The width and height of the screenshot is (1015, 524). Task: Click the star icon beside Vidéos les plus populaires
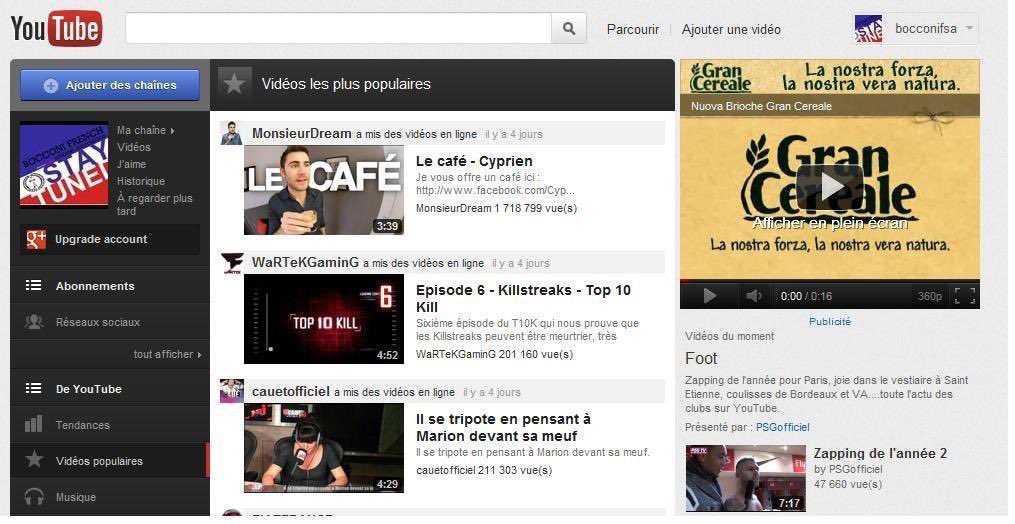pos(234,84)
